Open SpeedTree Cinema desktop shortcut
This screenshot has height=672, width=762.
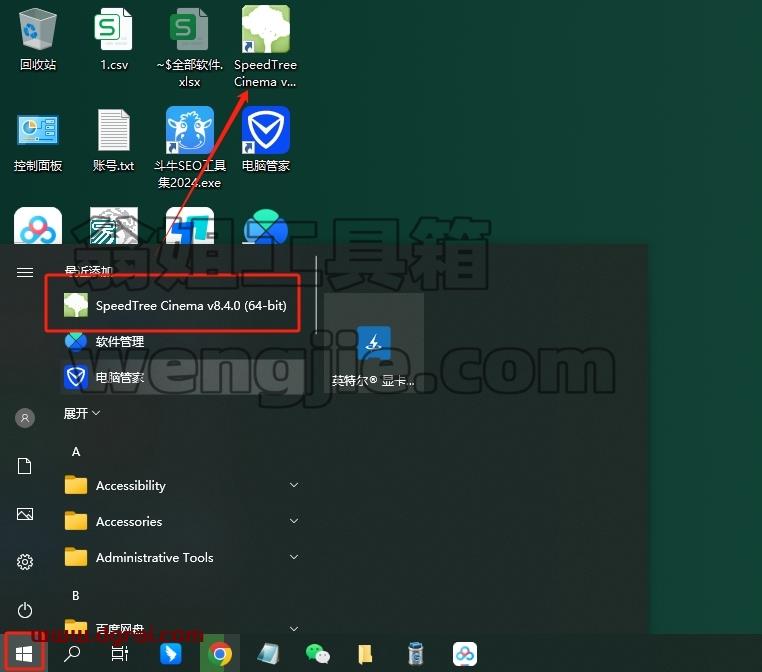[x=265, y=46]
